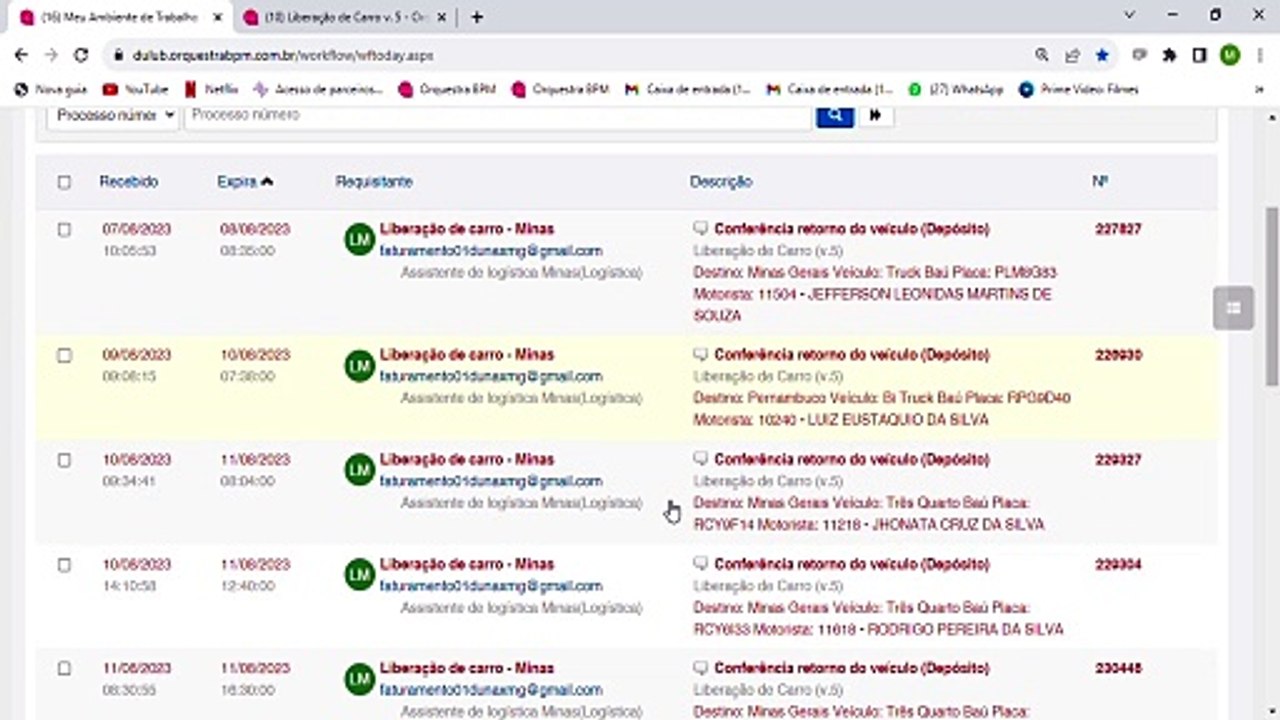
Task: Open the Processo número search-type dropdown
Action: (113, 115)
